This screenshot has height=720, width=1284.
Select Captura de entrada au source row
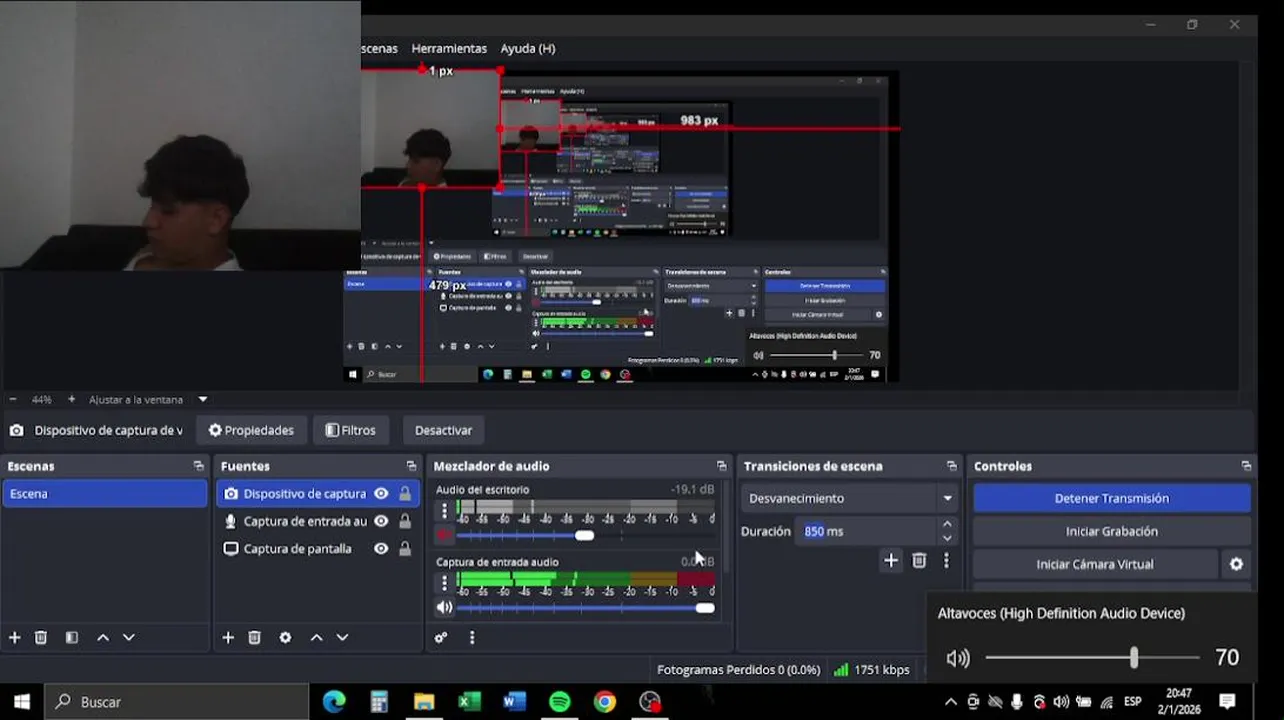click(x=317, y=521)
